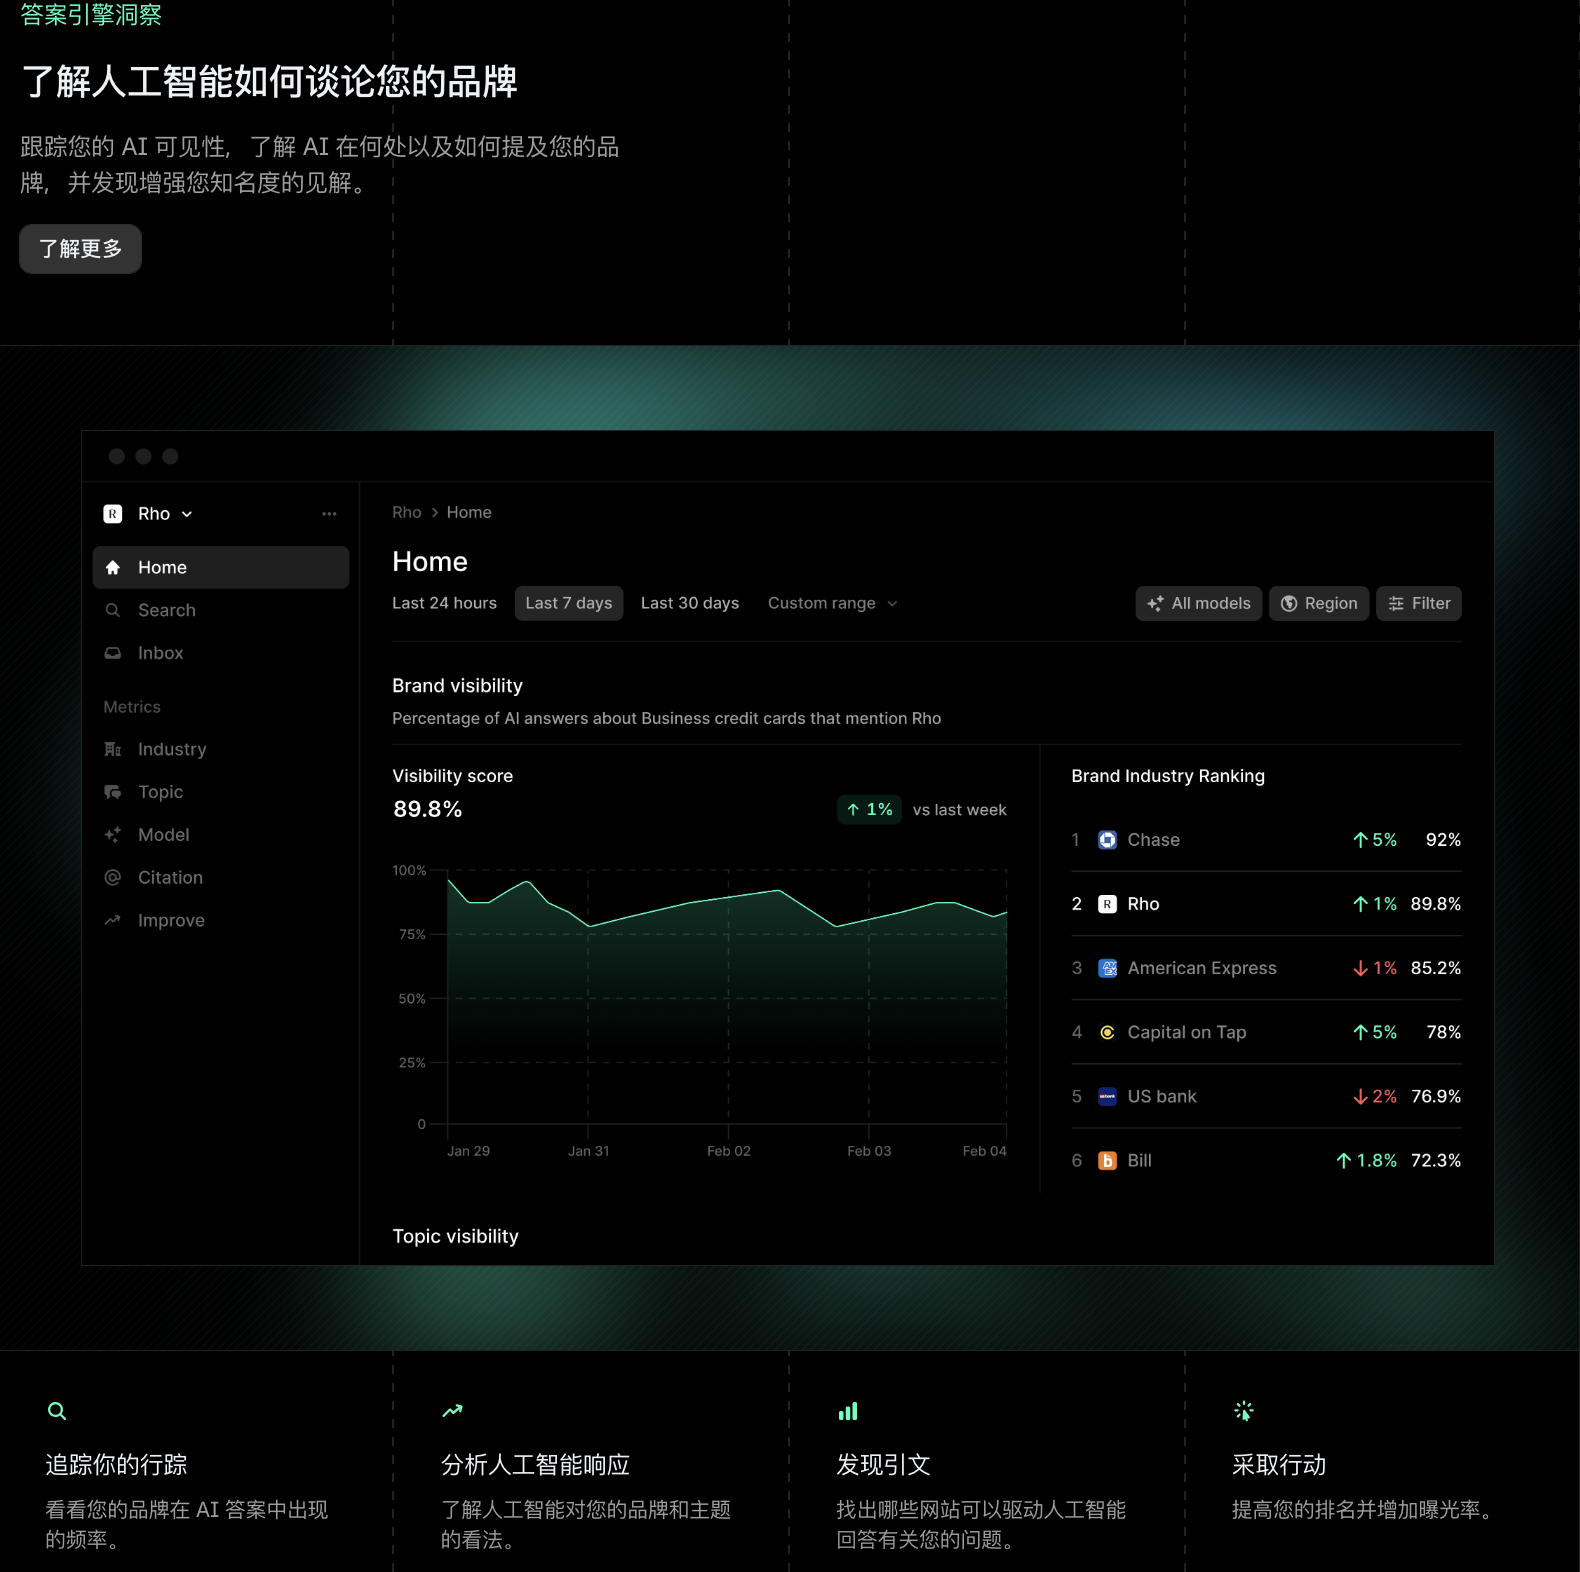The image size is (1580, 1572).
Task: Click the Citation at-sign icon
Action: click(113, 878)
